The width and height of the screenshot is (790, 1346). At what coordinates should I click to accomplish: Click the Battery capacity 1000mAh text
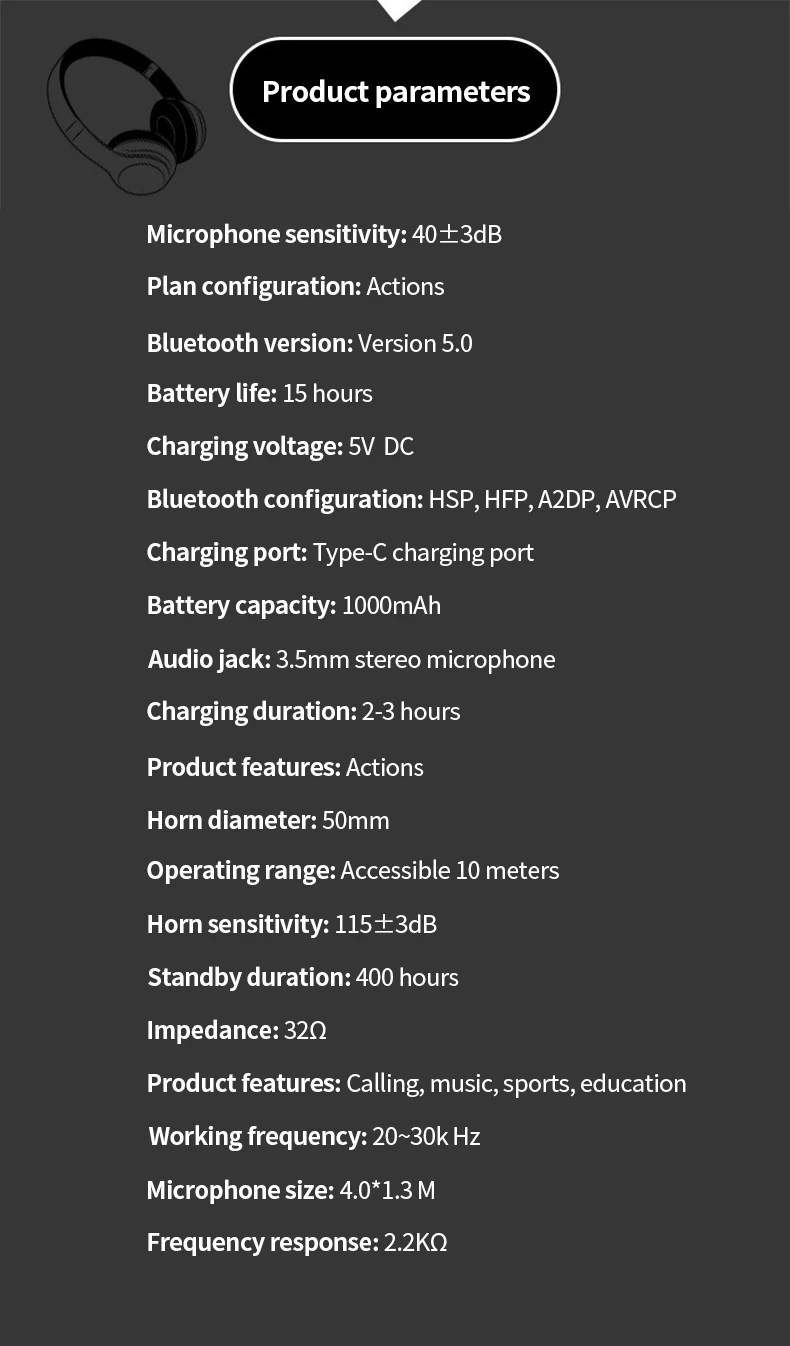coord(293,606)
